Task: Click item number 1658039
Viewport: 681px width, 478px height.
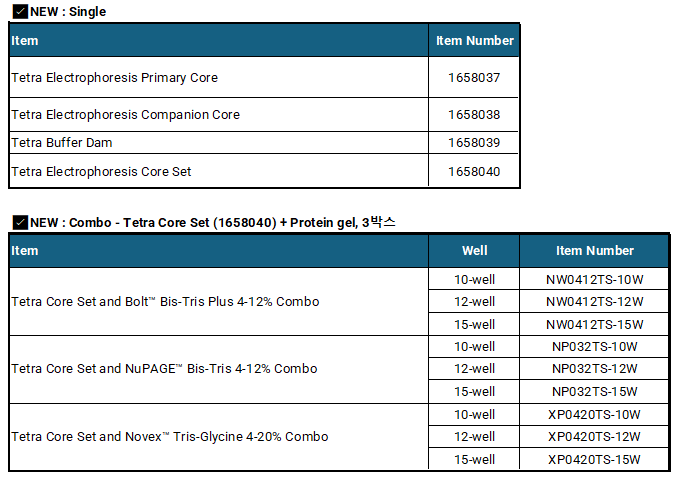Action: point(474,142)
